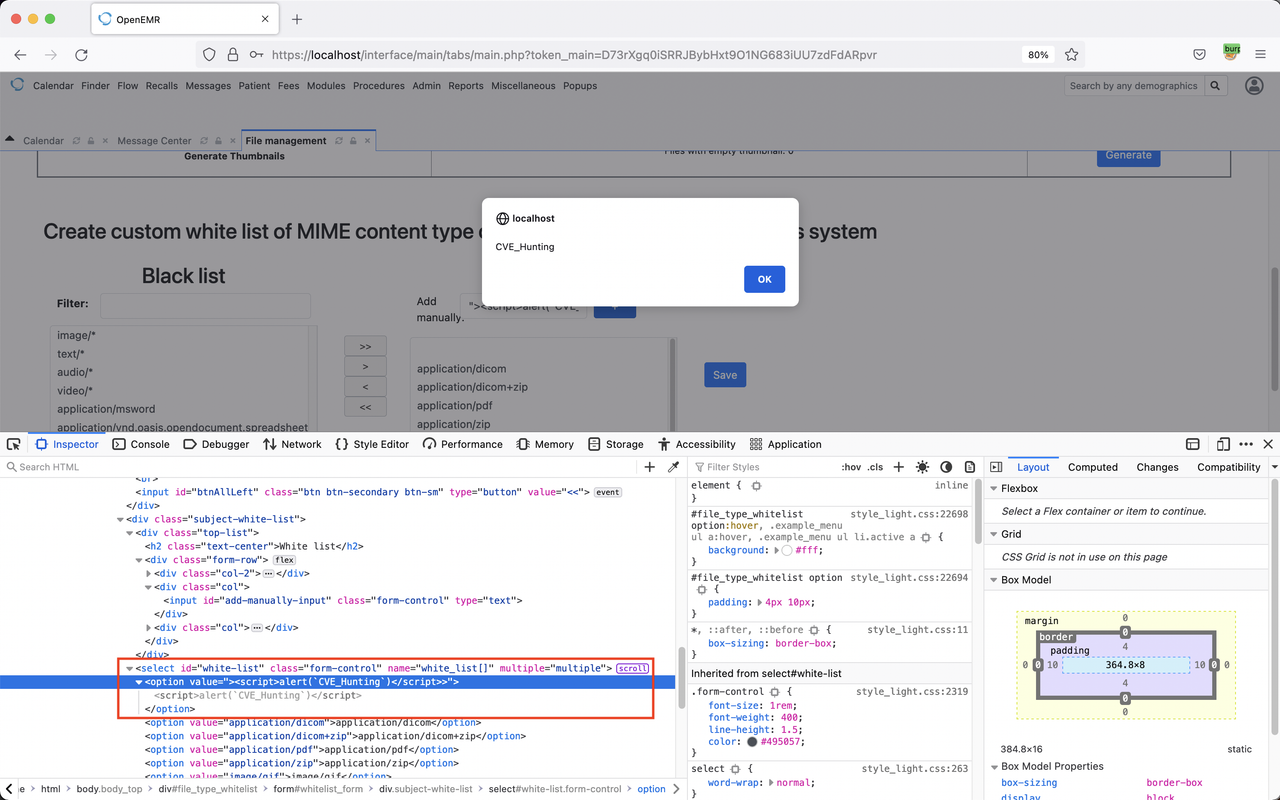Click the eyedropper color grab icon

(x=674, y=467)
